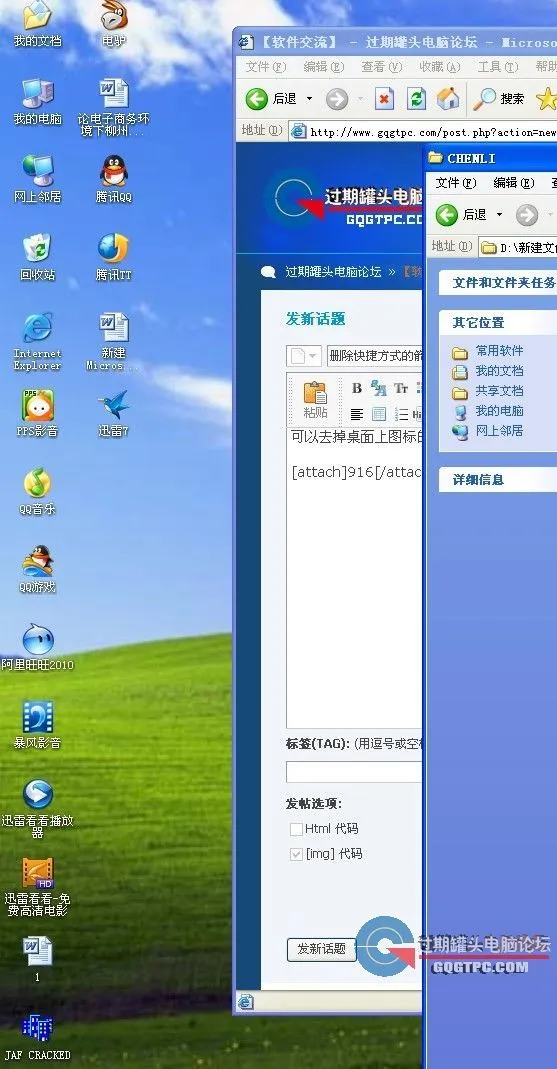Click the IE address bar URL field
557x1069 pixels.
click(423, 132)
